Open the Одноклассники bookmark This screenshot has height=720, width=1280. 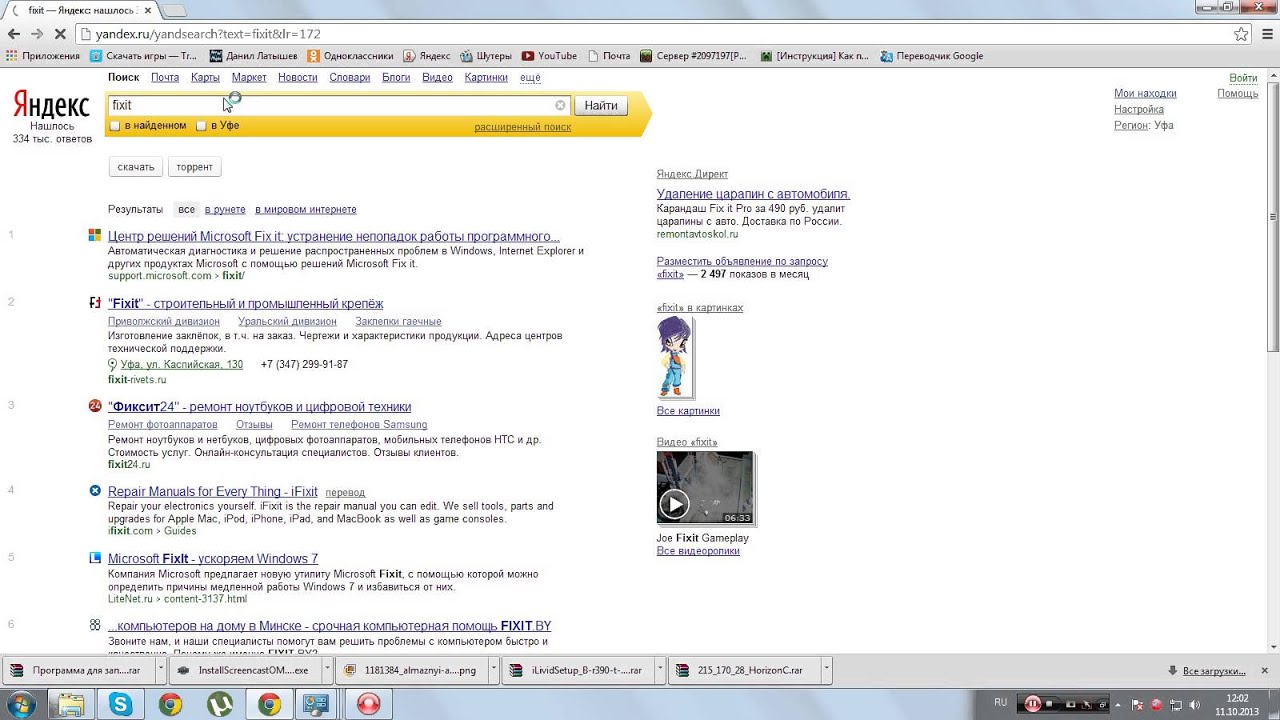coord(350,56)
